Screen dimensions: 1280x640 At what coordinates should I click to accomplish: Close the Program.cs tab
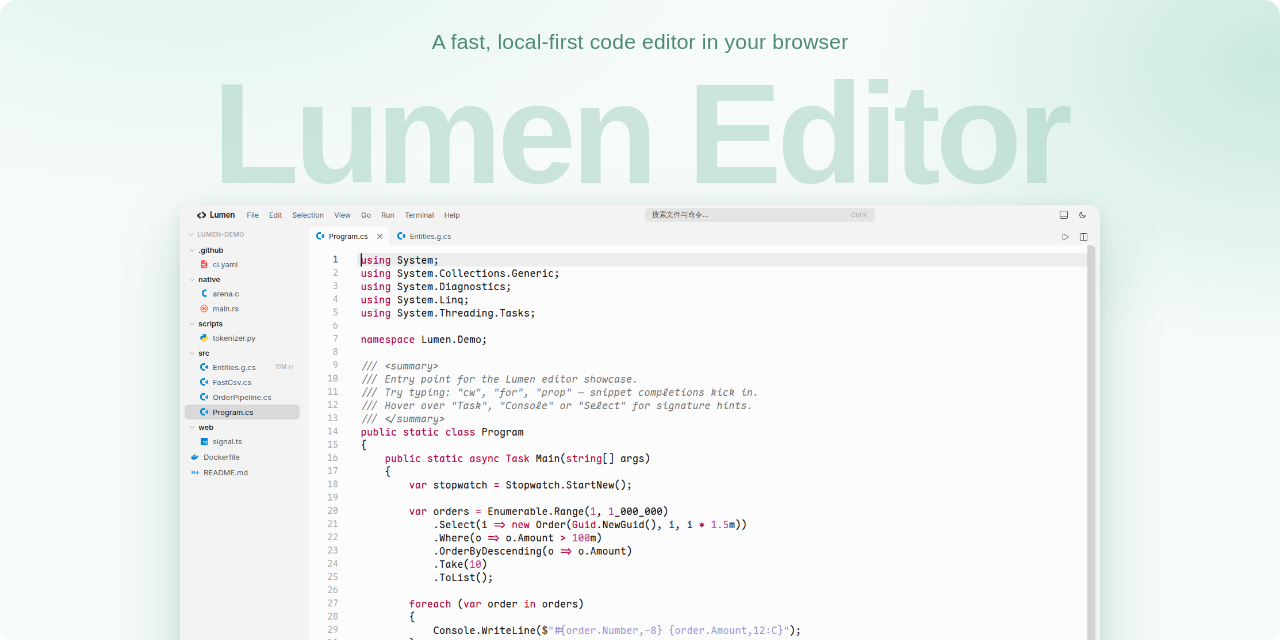pos(380,237)
